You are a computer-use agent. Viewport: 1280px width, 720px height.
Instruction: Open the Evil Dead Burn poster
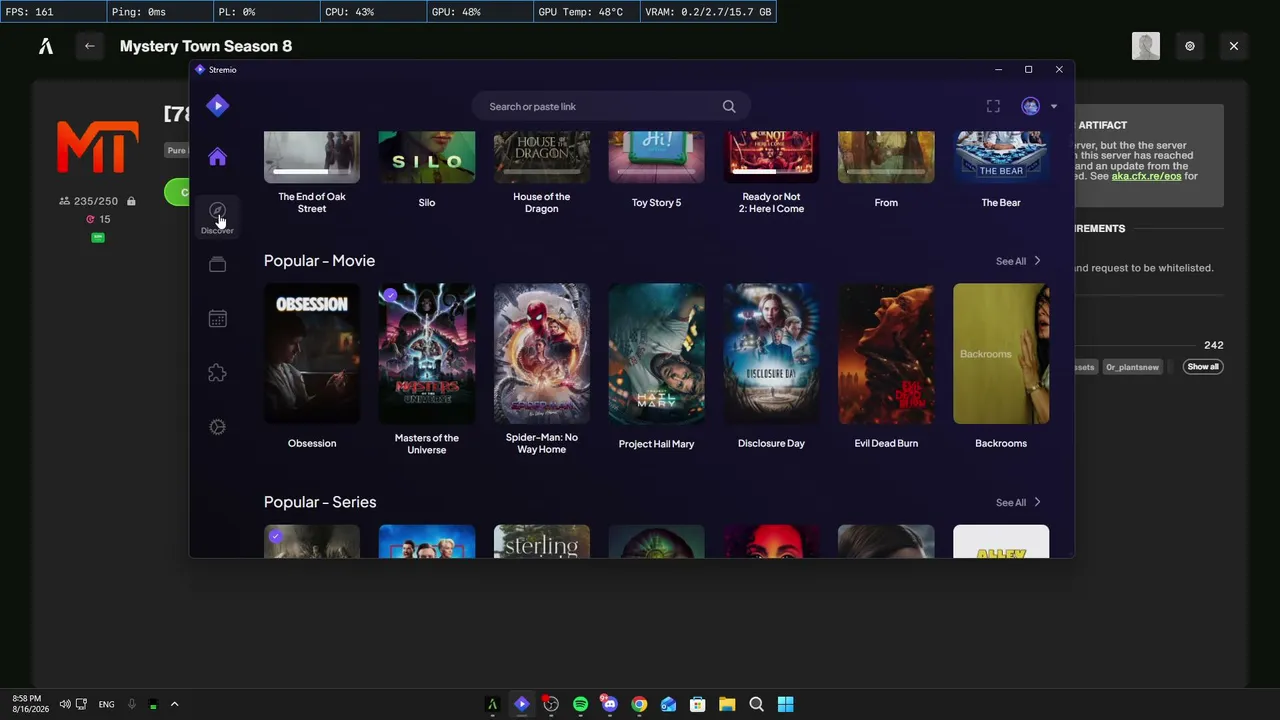(886, 354)
